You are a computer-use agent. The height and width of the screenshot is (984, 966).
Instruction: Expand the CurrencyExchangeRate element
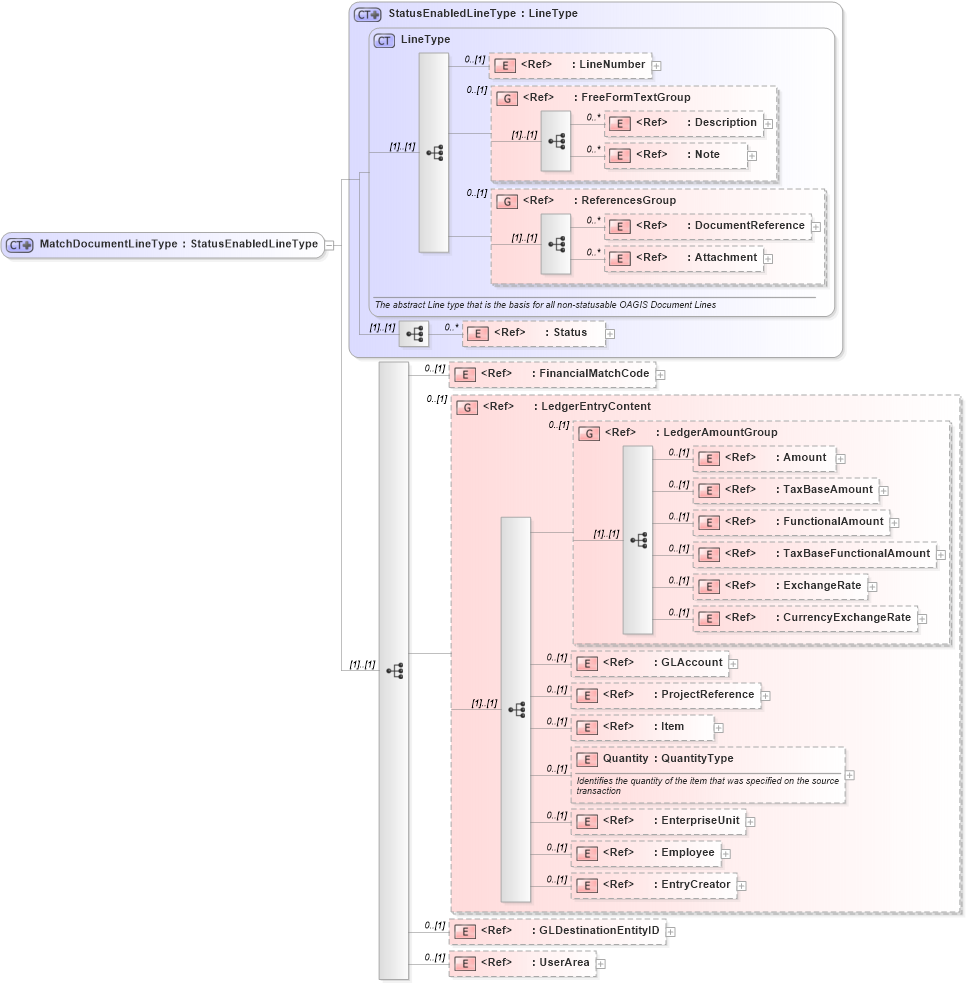pos(921,618)
